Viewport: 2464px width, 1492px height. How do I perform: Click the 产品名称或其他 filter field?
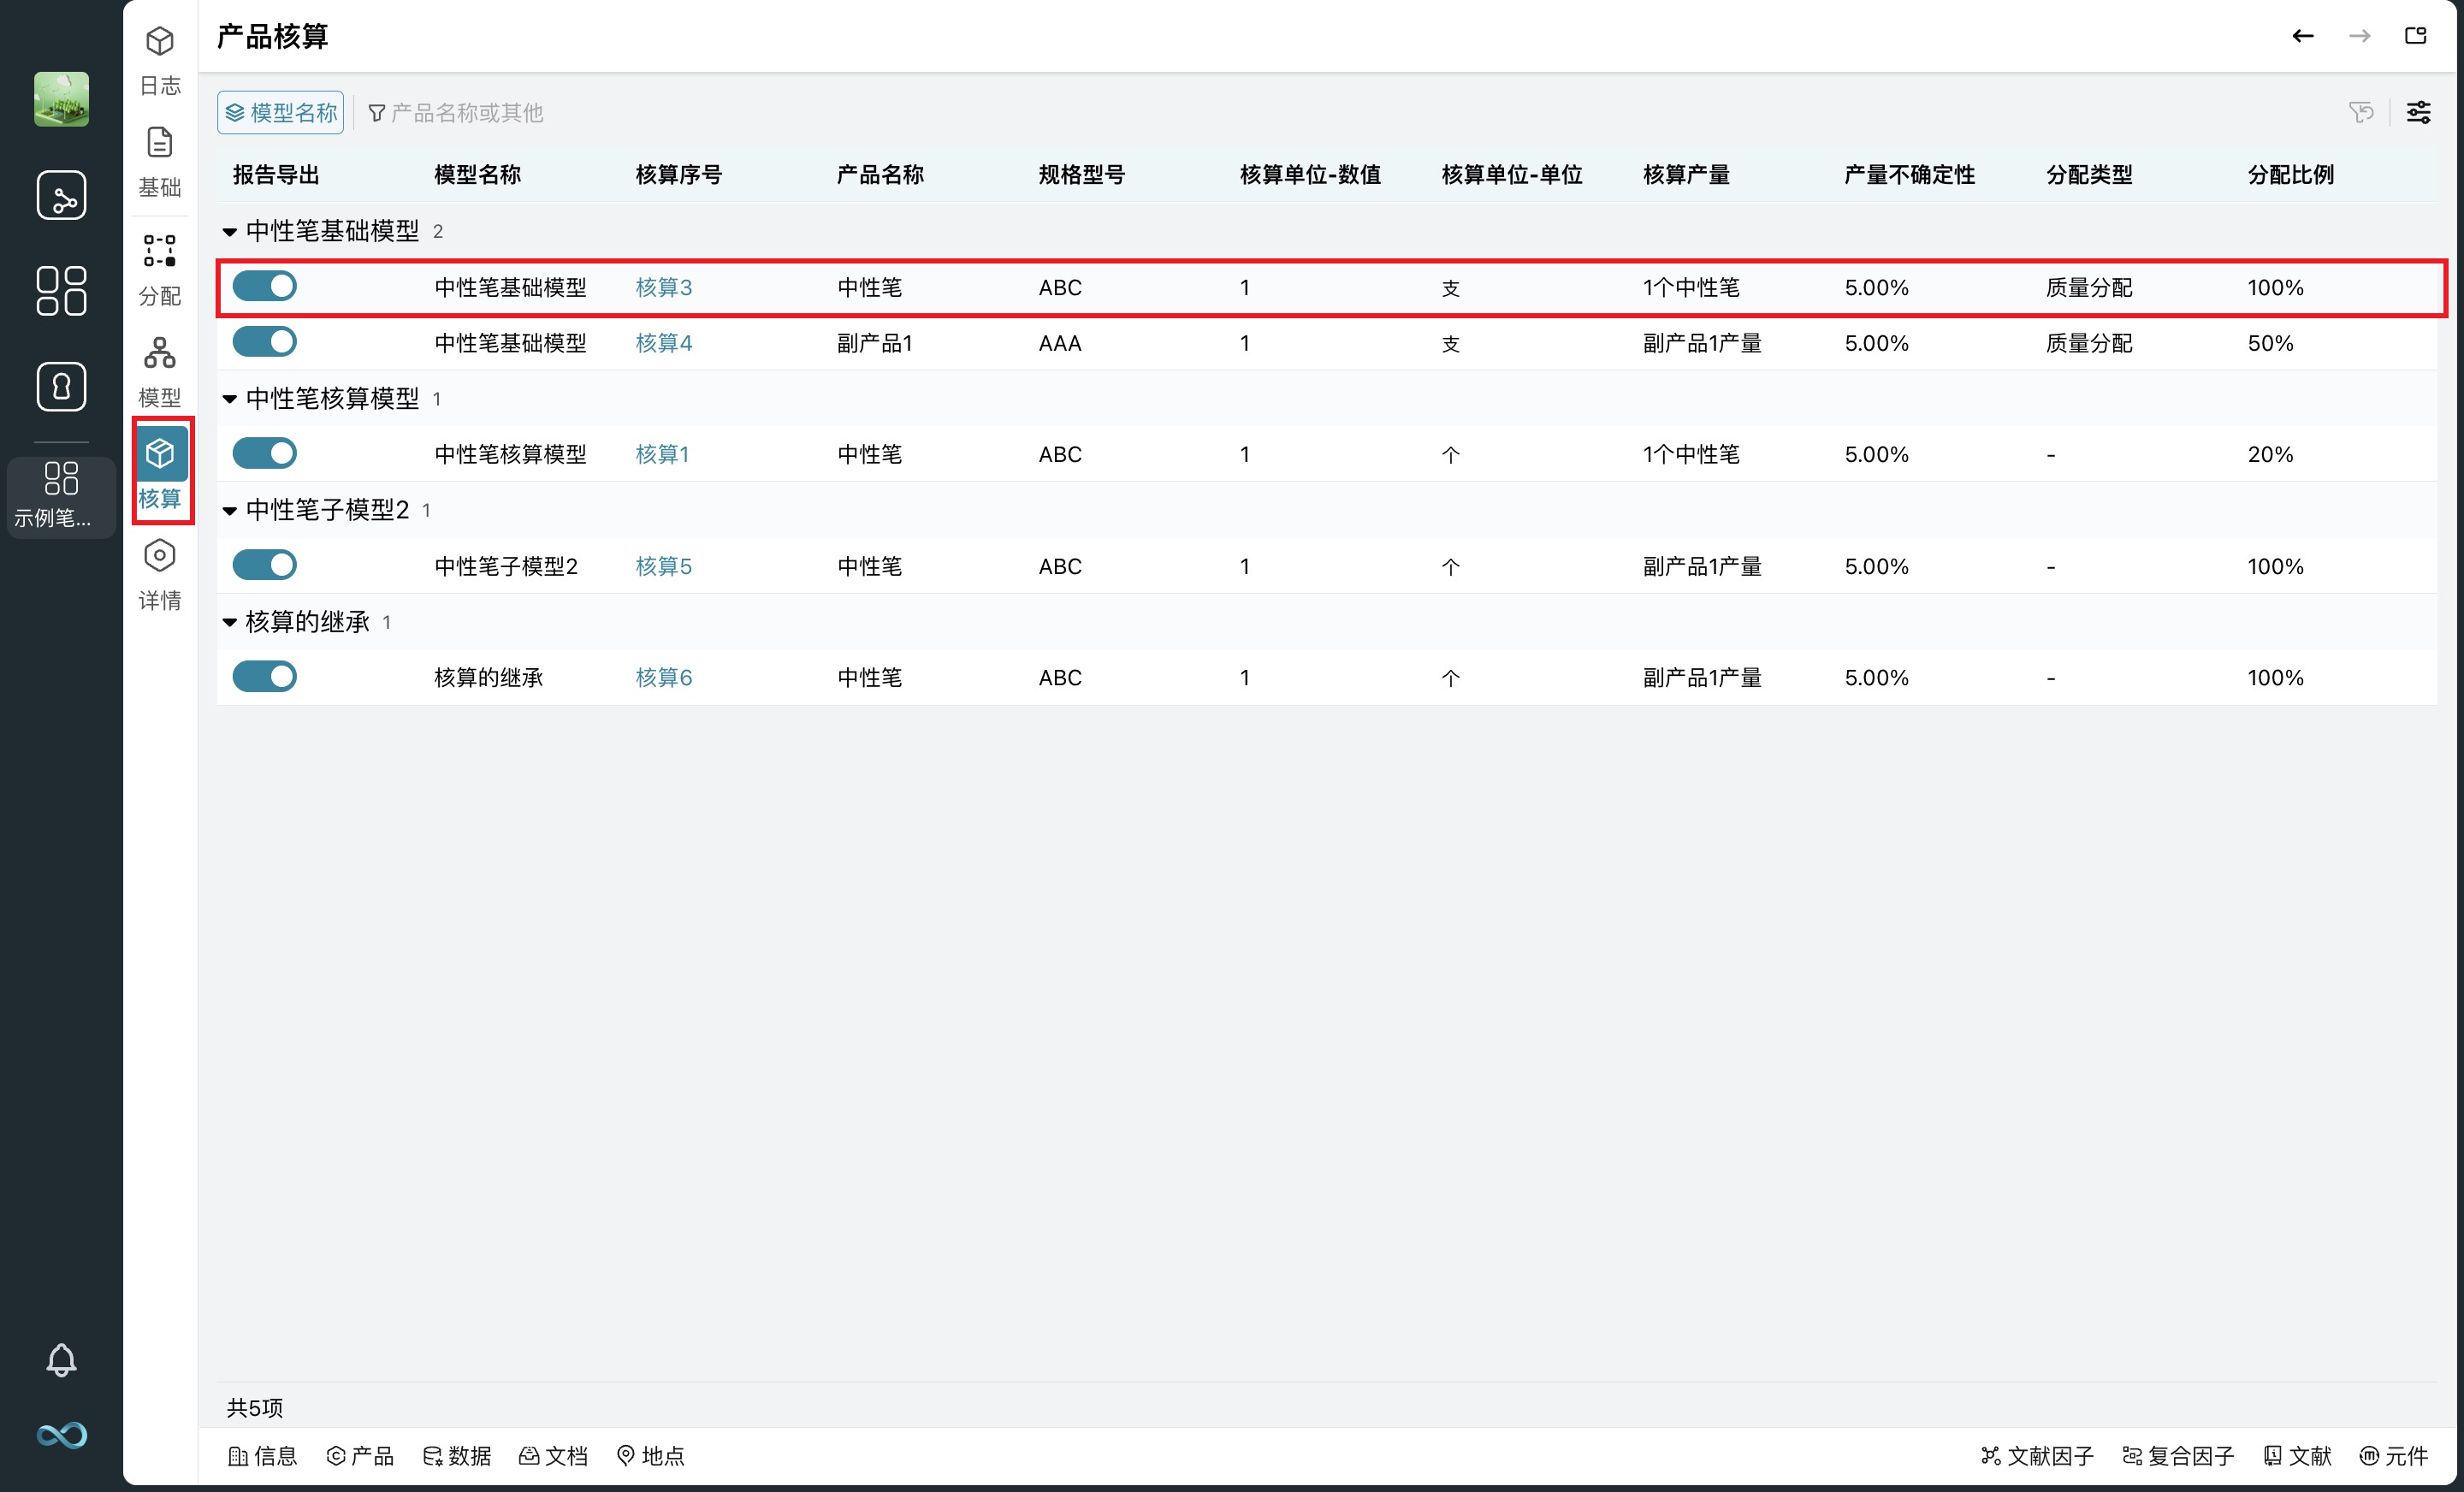click(466, 113)
